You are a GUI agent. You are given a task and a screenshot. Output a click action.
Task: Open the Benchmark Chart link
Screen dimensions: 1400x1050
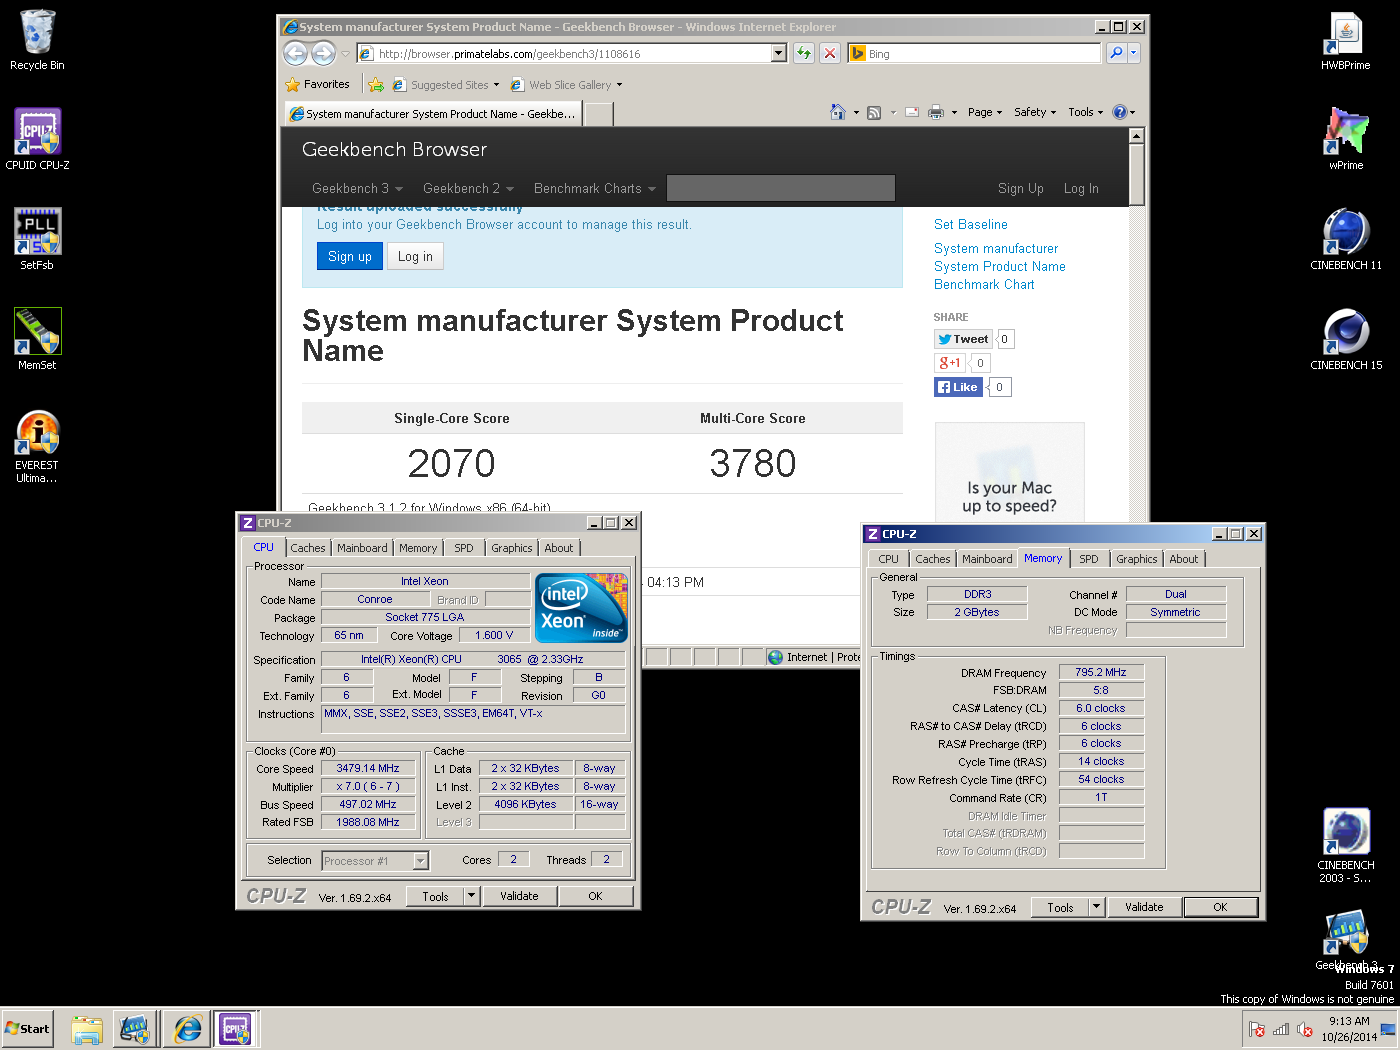click(x=984, y=285)
